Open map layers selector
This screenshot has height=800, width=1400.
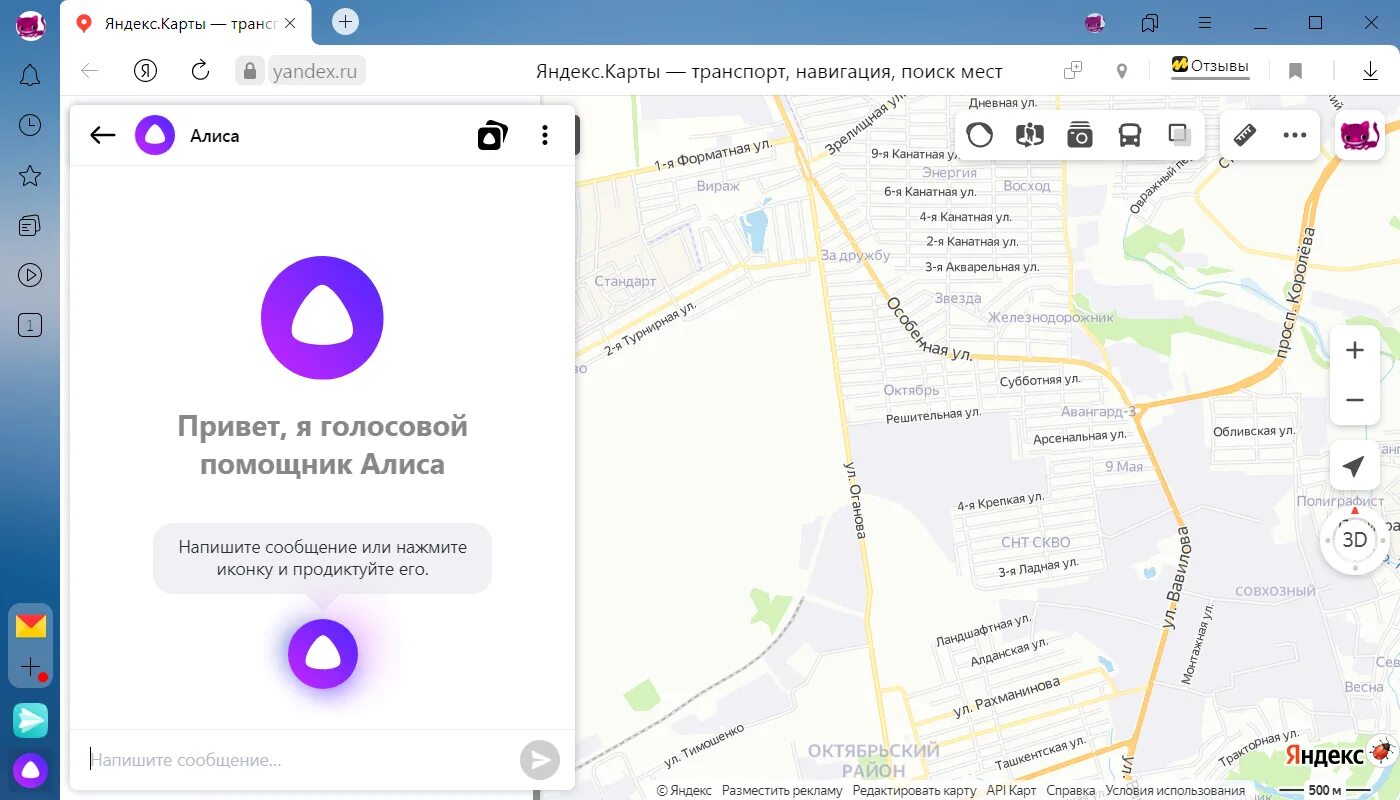coord(1179,135)
